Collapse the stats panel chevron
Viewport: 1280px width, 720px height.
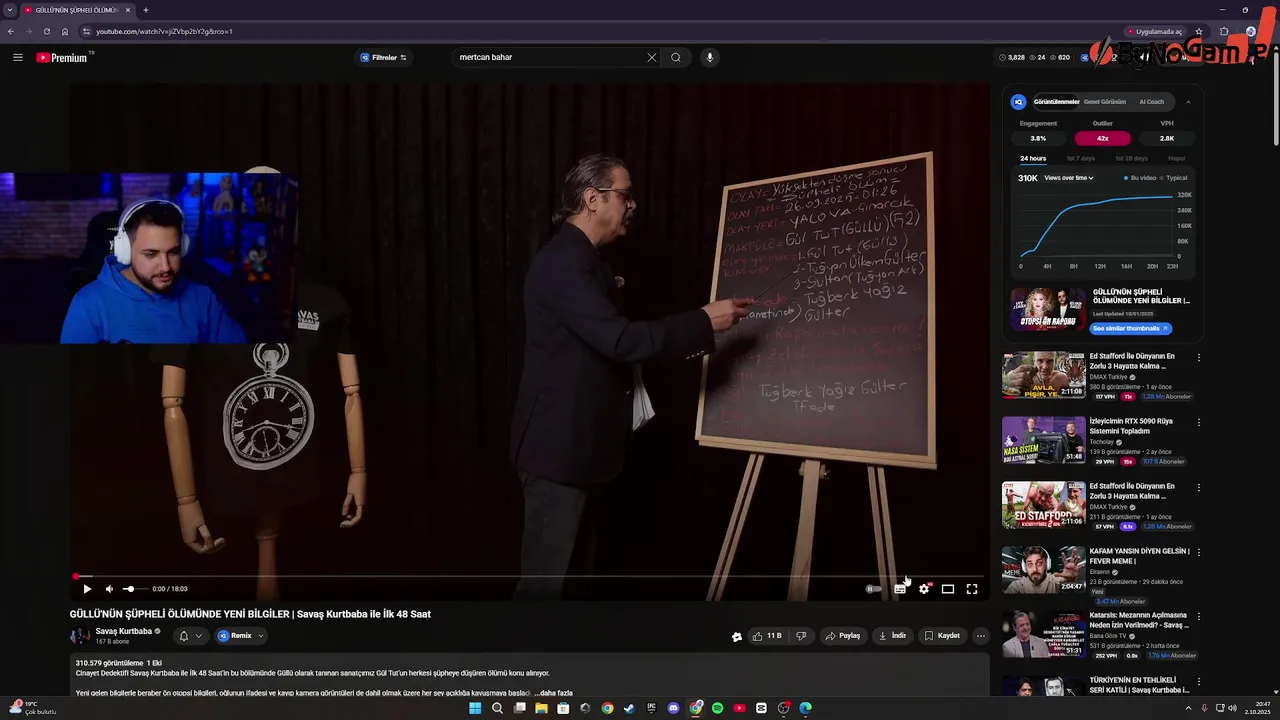click(x=1188, y=102)
